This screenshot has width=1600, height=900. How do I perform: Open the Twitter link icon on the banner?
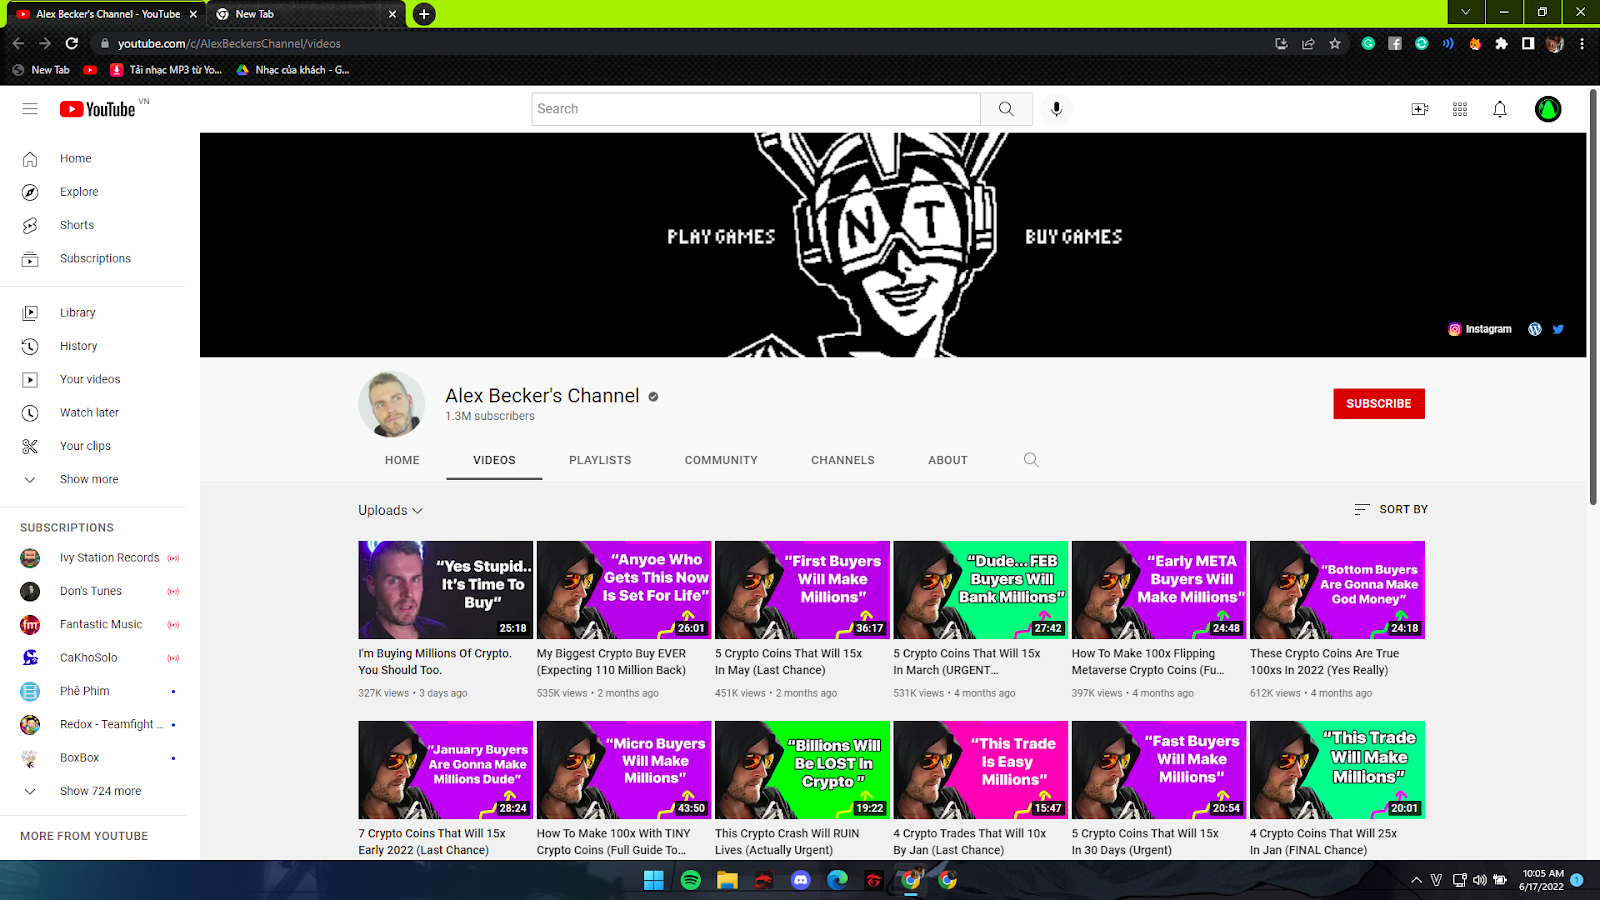point(1558,329)
